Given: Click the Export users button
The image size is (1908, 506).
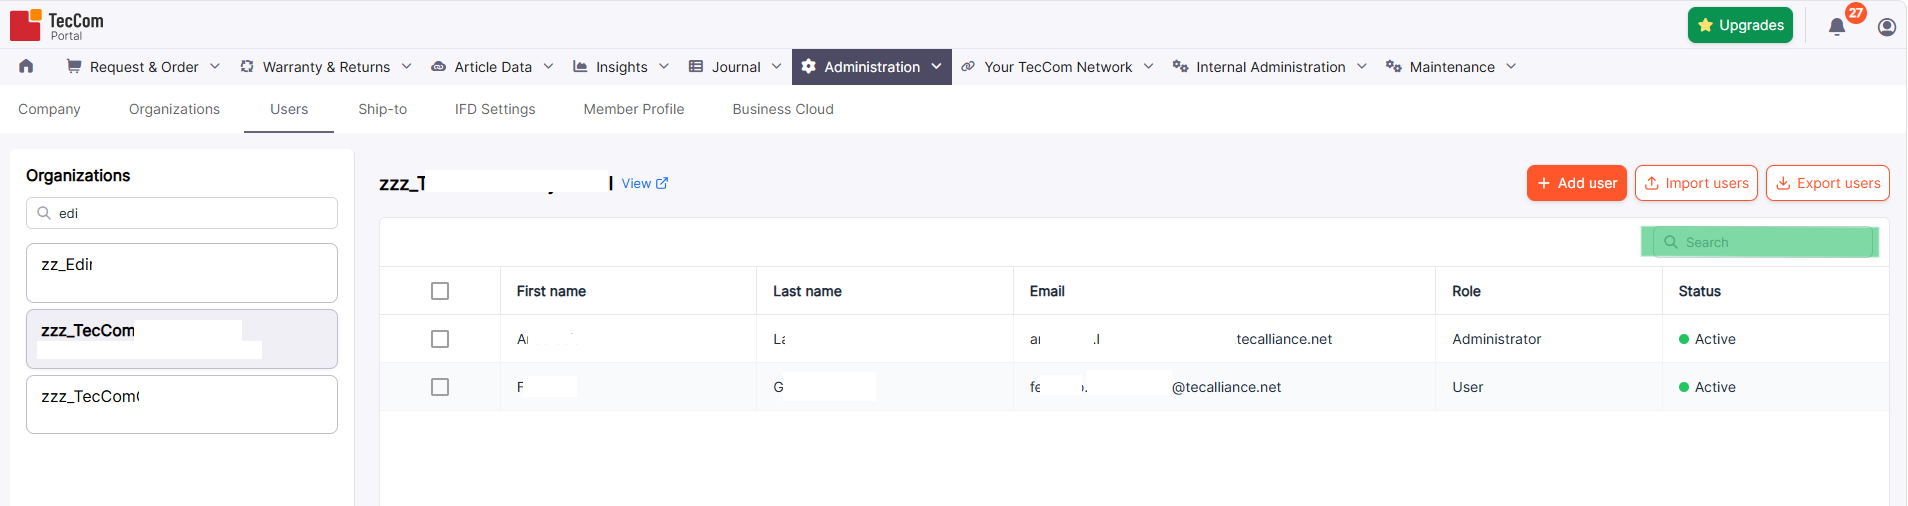Looking at the screenshot, I should point(1828,183).
